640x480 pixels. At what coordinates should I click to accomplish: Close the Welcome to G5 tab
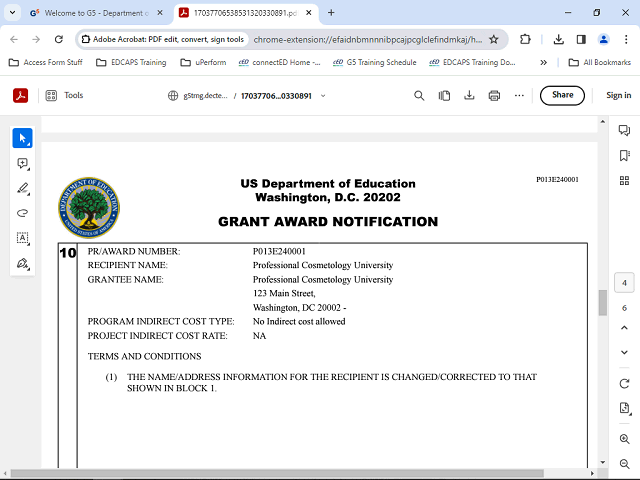tap(160, 13)
